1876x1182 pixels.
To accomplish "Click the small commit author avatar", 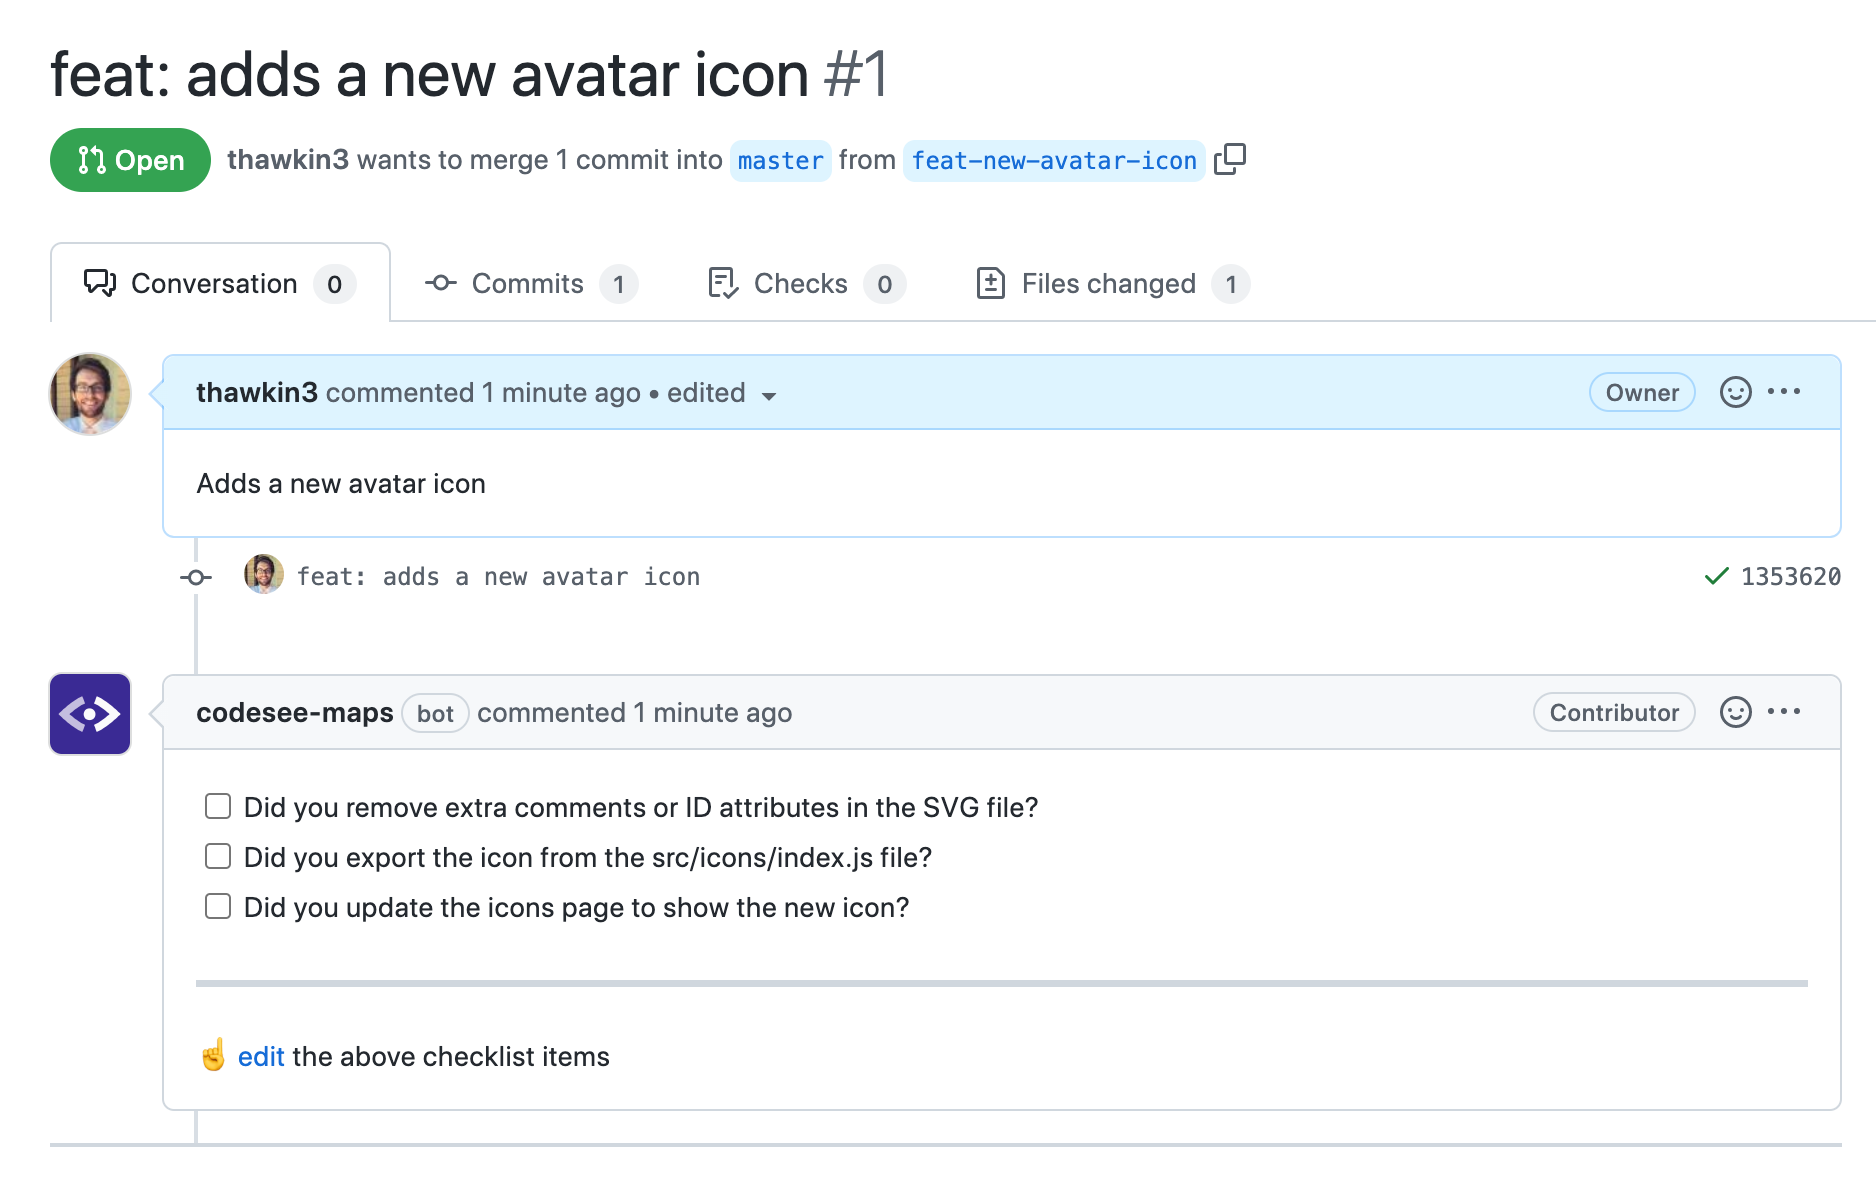I will point(264,575).
